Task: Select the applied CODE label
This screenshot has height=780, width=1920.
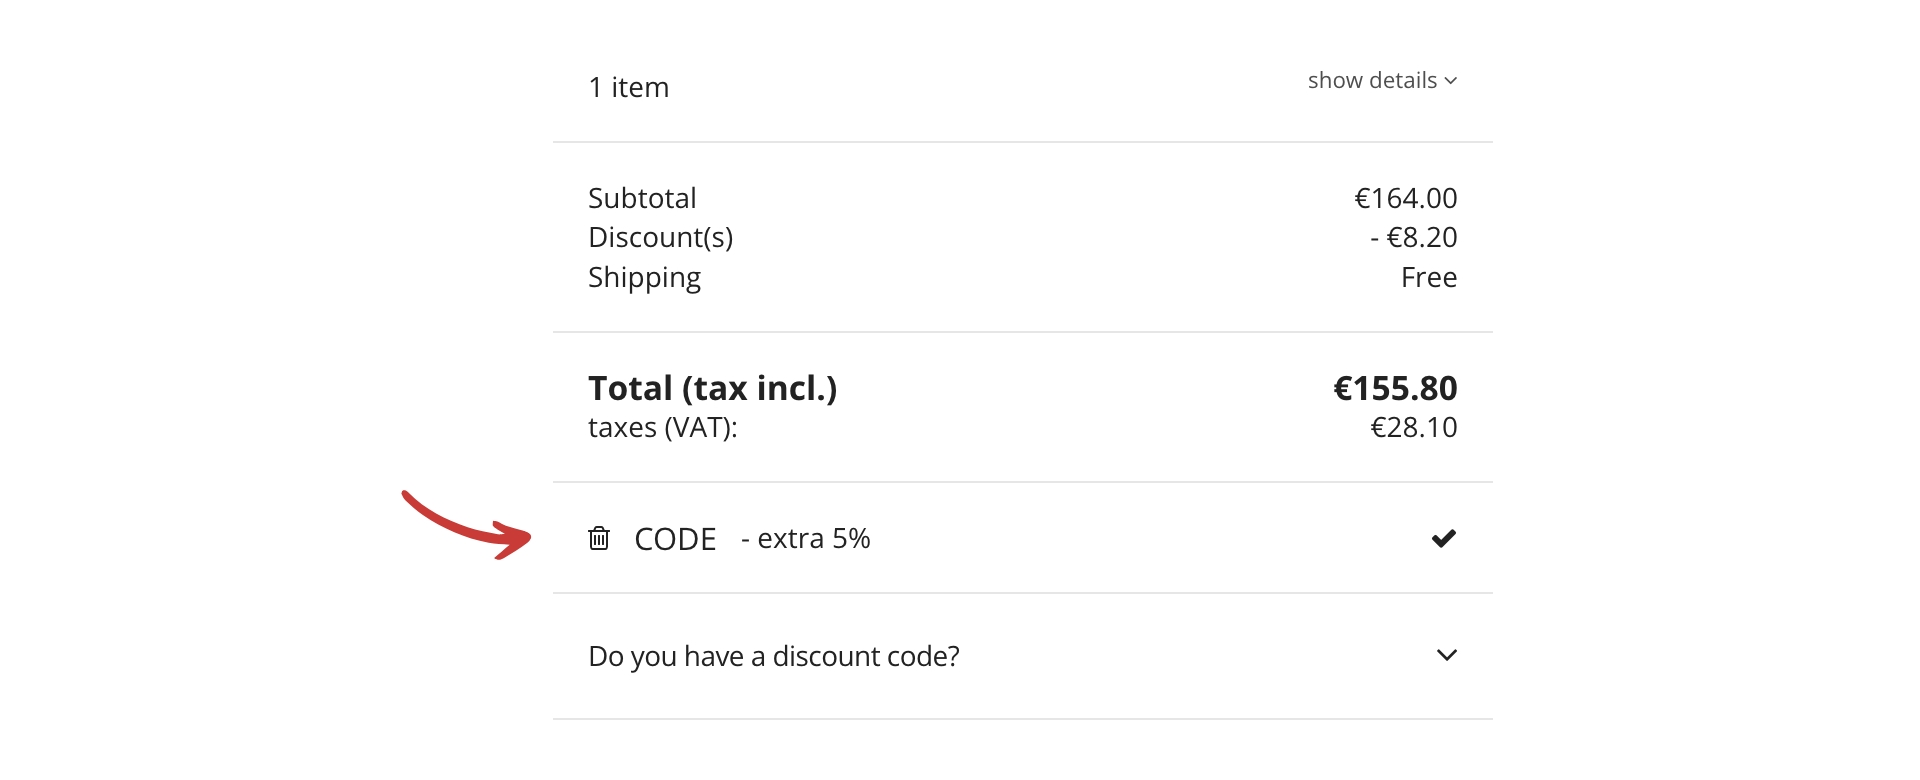Action: (x=675, y=539)
